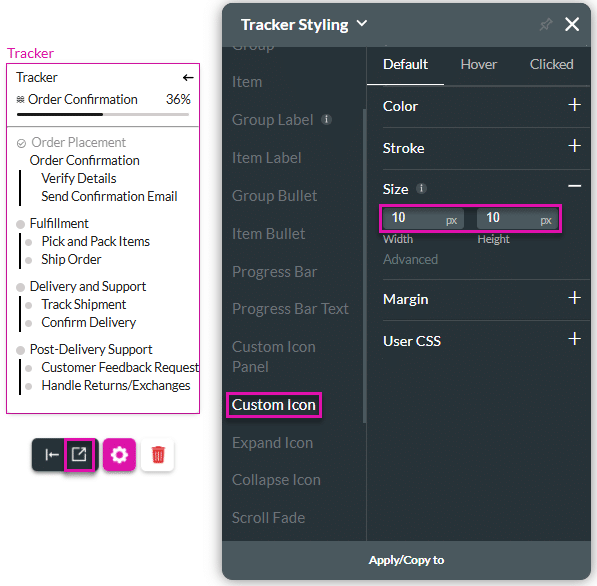Switch to the Hover state tab
597x586 pixels.
tap(479, 64)
